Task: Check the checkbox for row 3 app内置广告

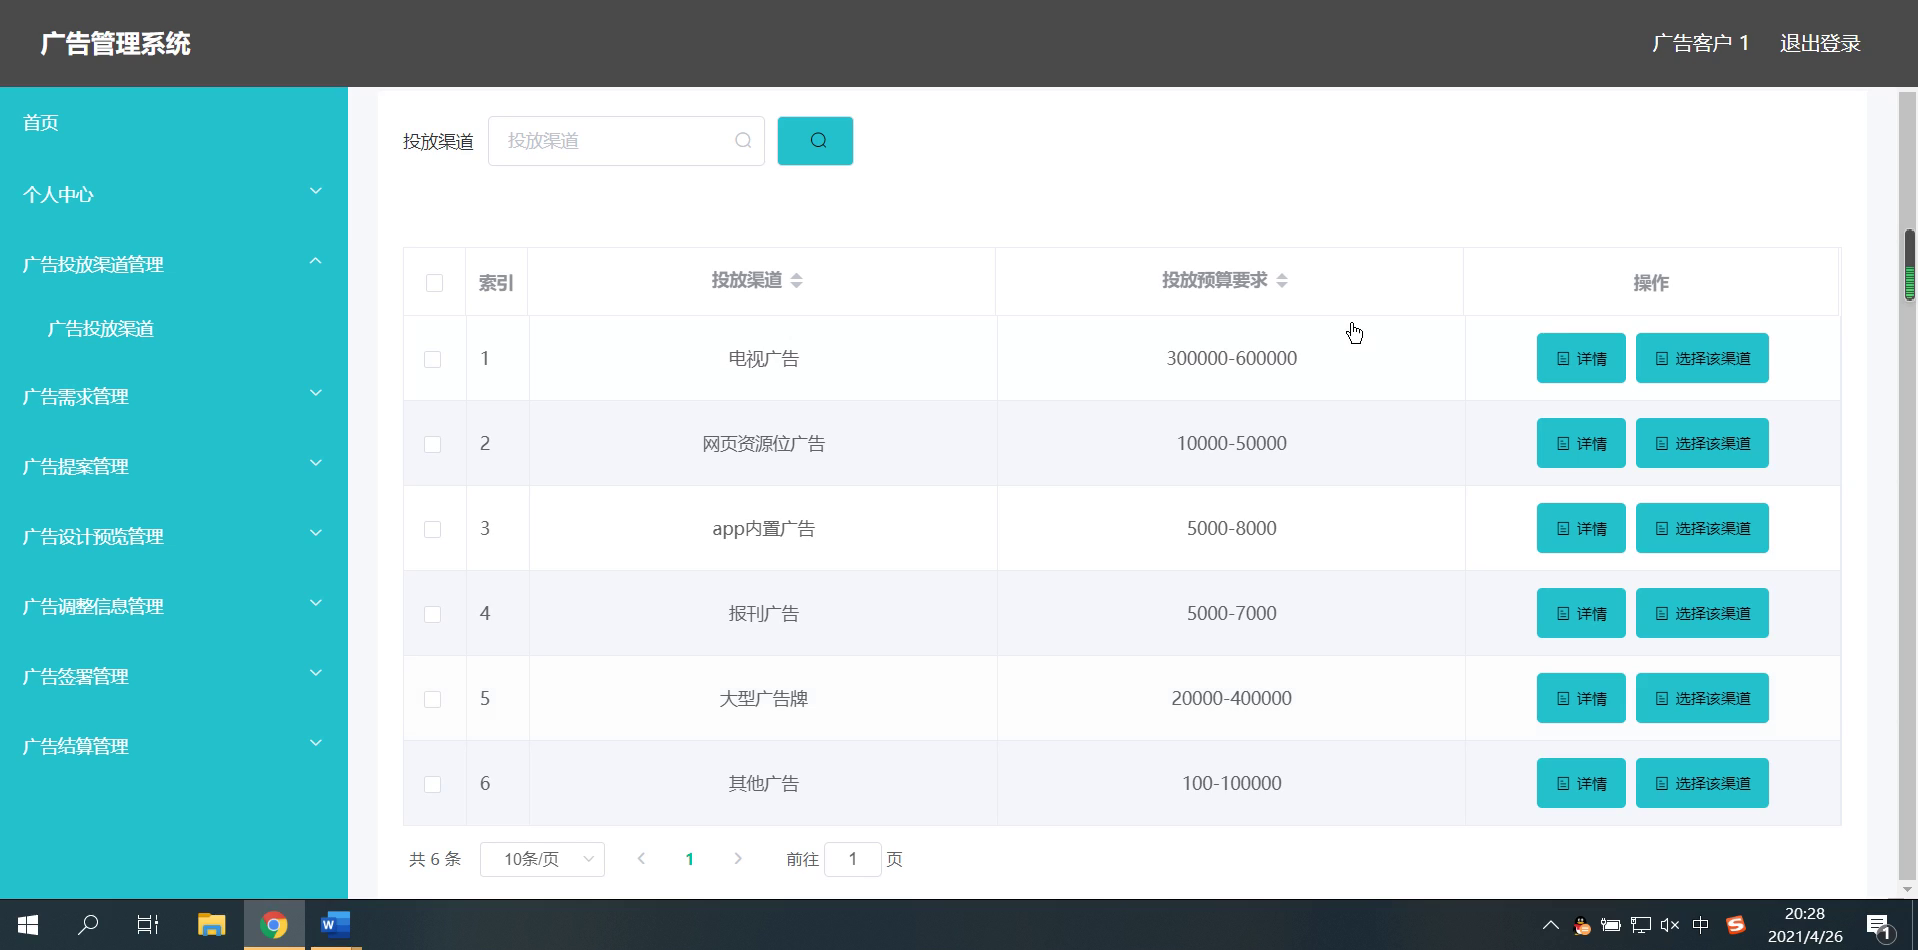Action: pyautogui.click(x=433, y=529)
